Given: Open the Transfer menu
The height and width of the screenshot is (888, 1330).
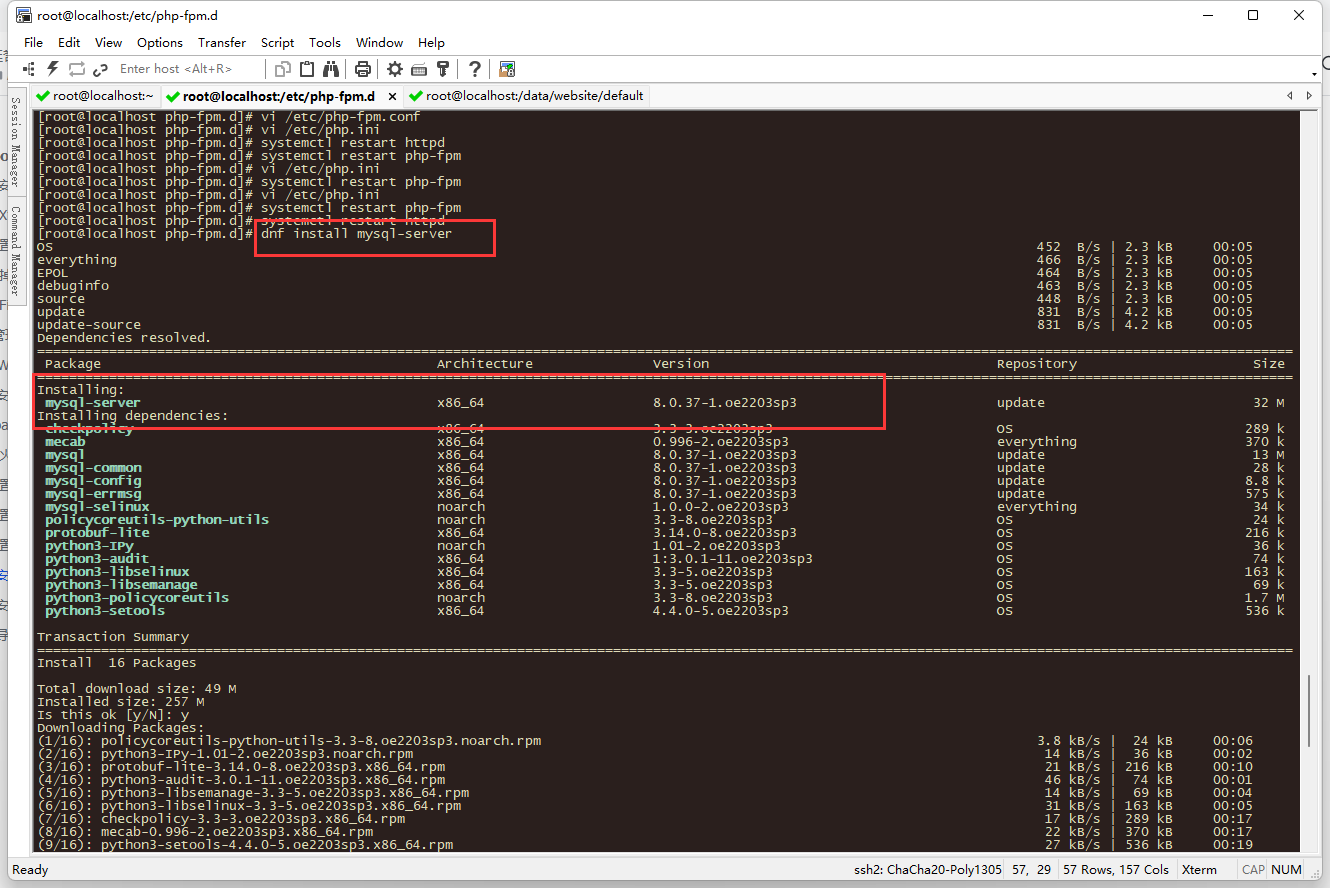Looking at the screenshot, I should (x=222, y=43).
